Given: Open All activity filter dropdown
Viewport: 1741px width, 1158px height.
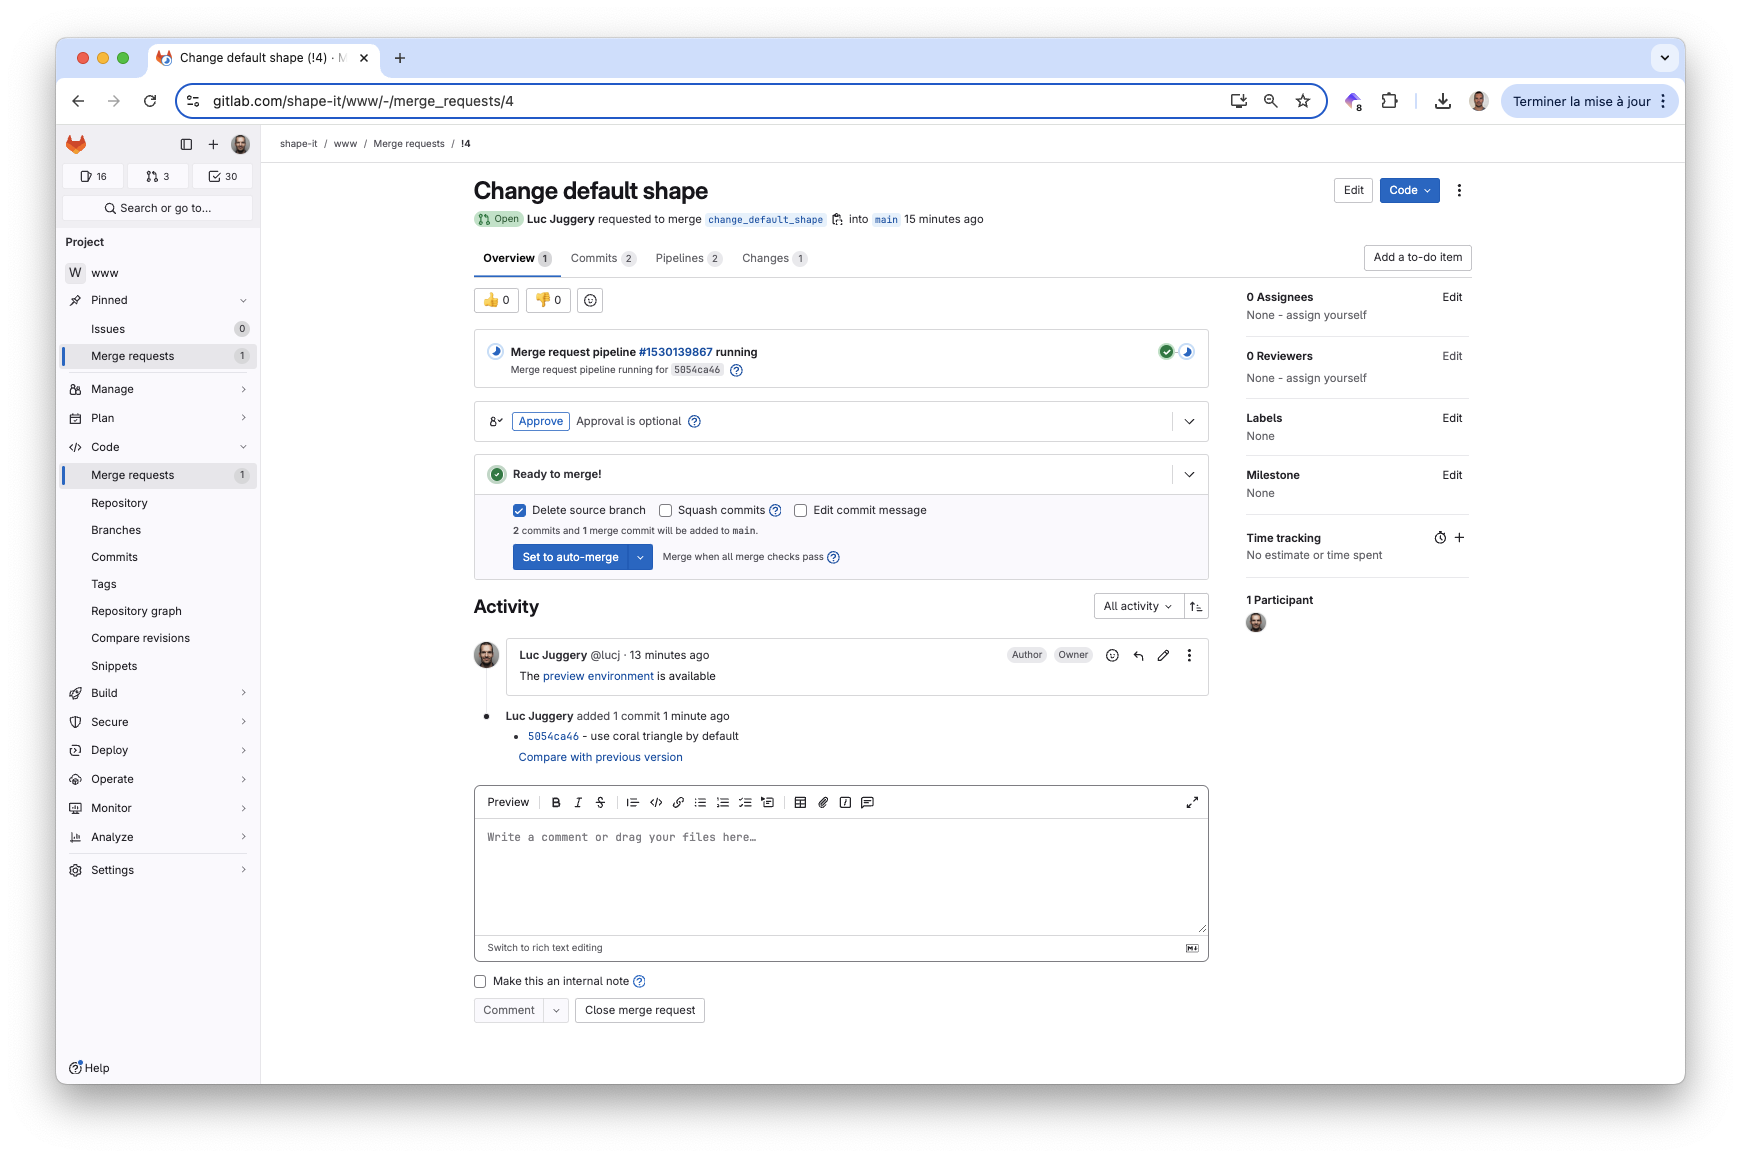Looking at the screenshot, I should click(1138, 606).
